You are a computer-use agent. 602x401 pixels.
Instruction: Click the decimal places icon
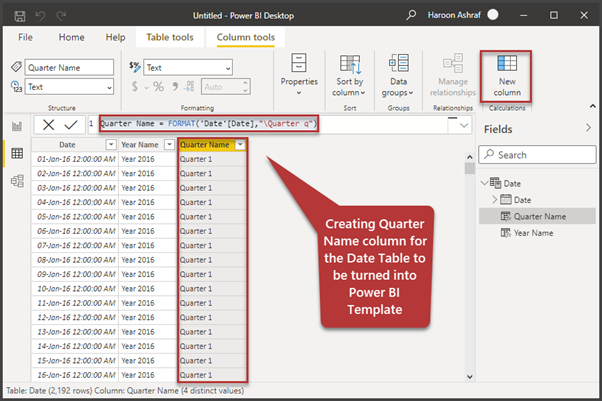tap(189, 86)
